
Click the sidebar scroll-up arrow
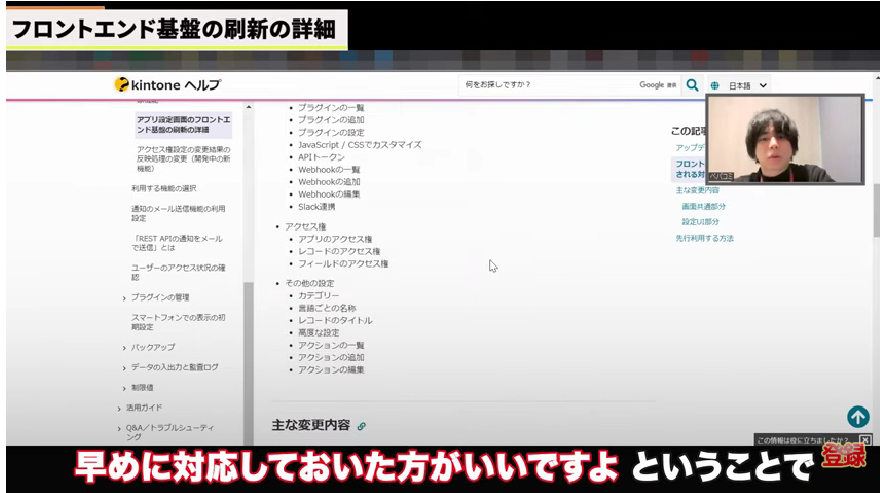tap(249, 107)
